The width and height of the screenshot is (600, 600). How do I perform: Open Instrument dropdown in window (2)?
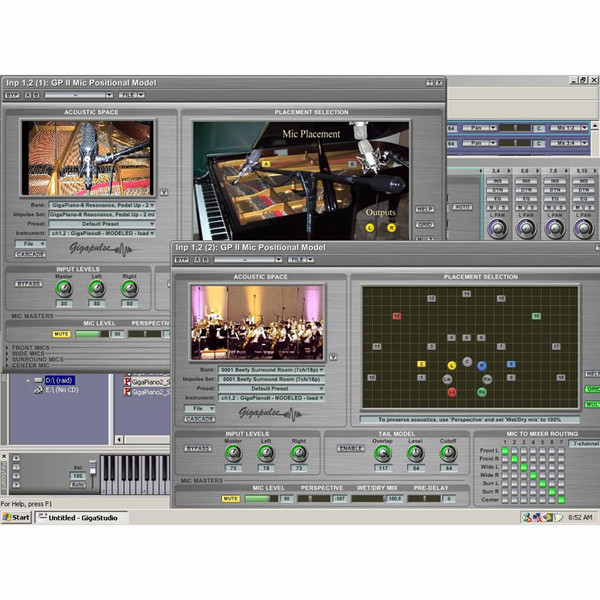(272, 398)
